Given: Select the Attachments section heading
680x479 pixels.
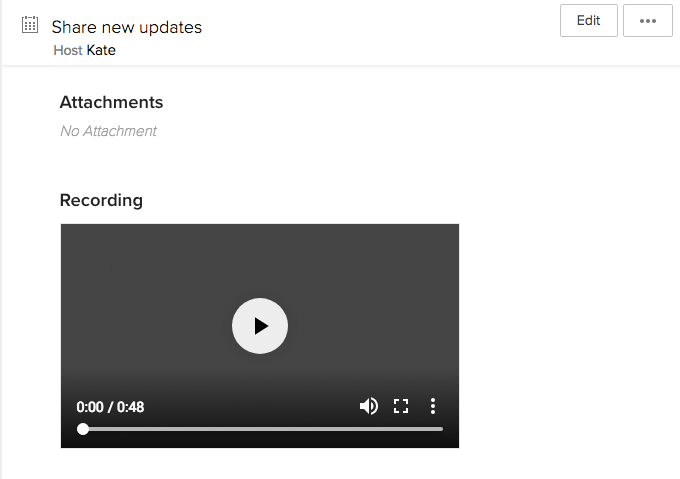Looking at the screenshot, I should coord(111,102).
